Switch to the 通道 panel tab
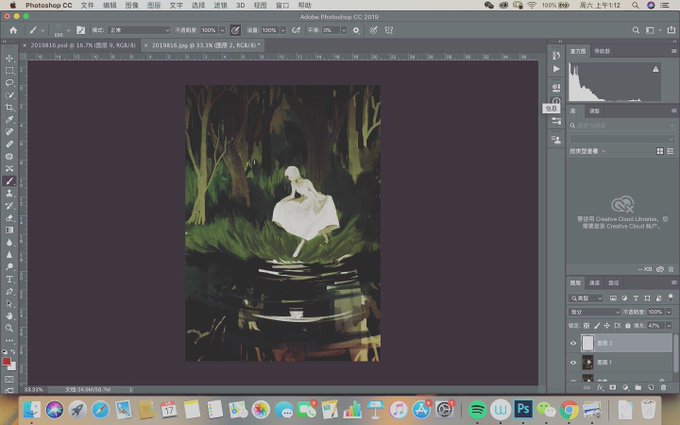Image resolution: width=680 pixels, height=425 pixels. pos(594,283)
